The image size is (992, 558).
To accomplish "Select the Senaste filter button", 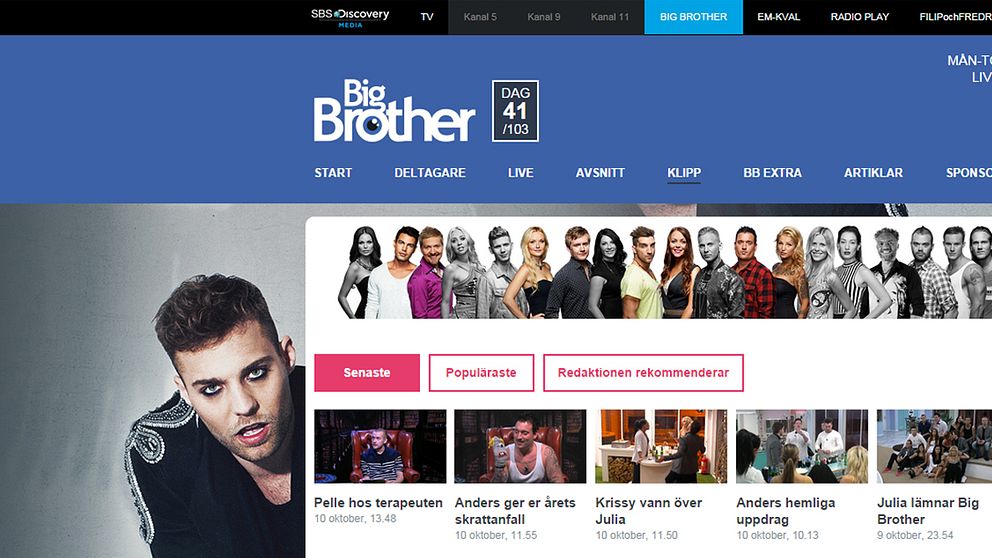I will click(x=367, y=373).
